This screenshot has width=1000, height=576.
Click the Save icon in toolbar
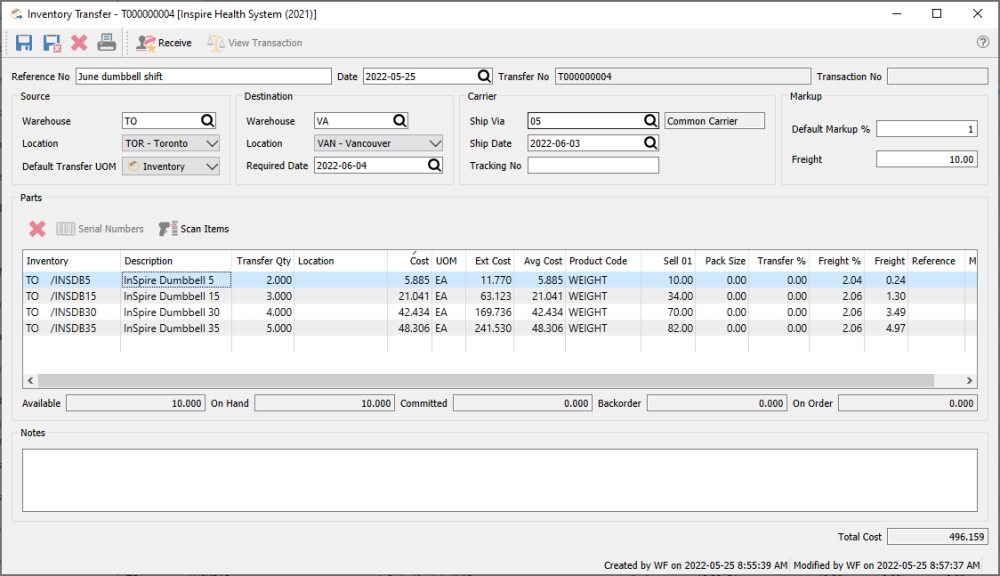pyautogui.click(x=24, y=43)
